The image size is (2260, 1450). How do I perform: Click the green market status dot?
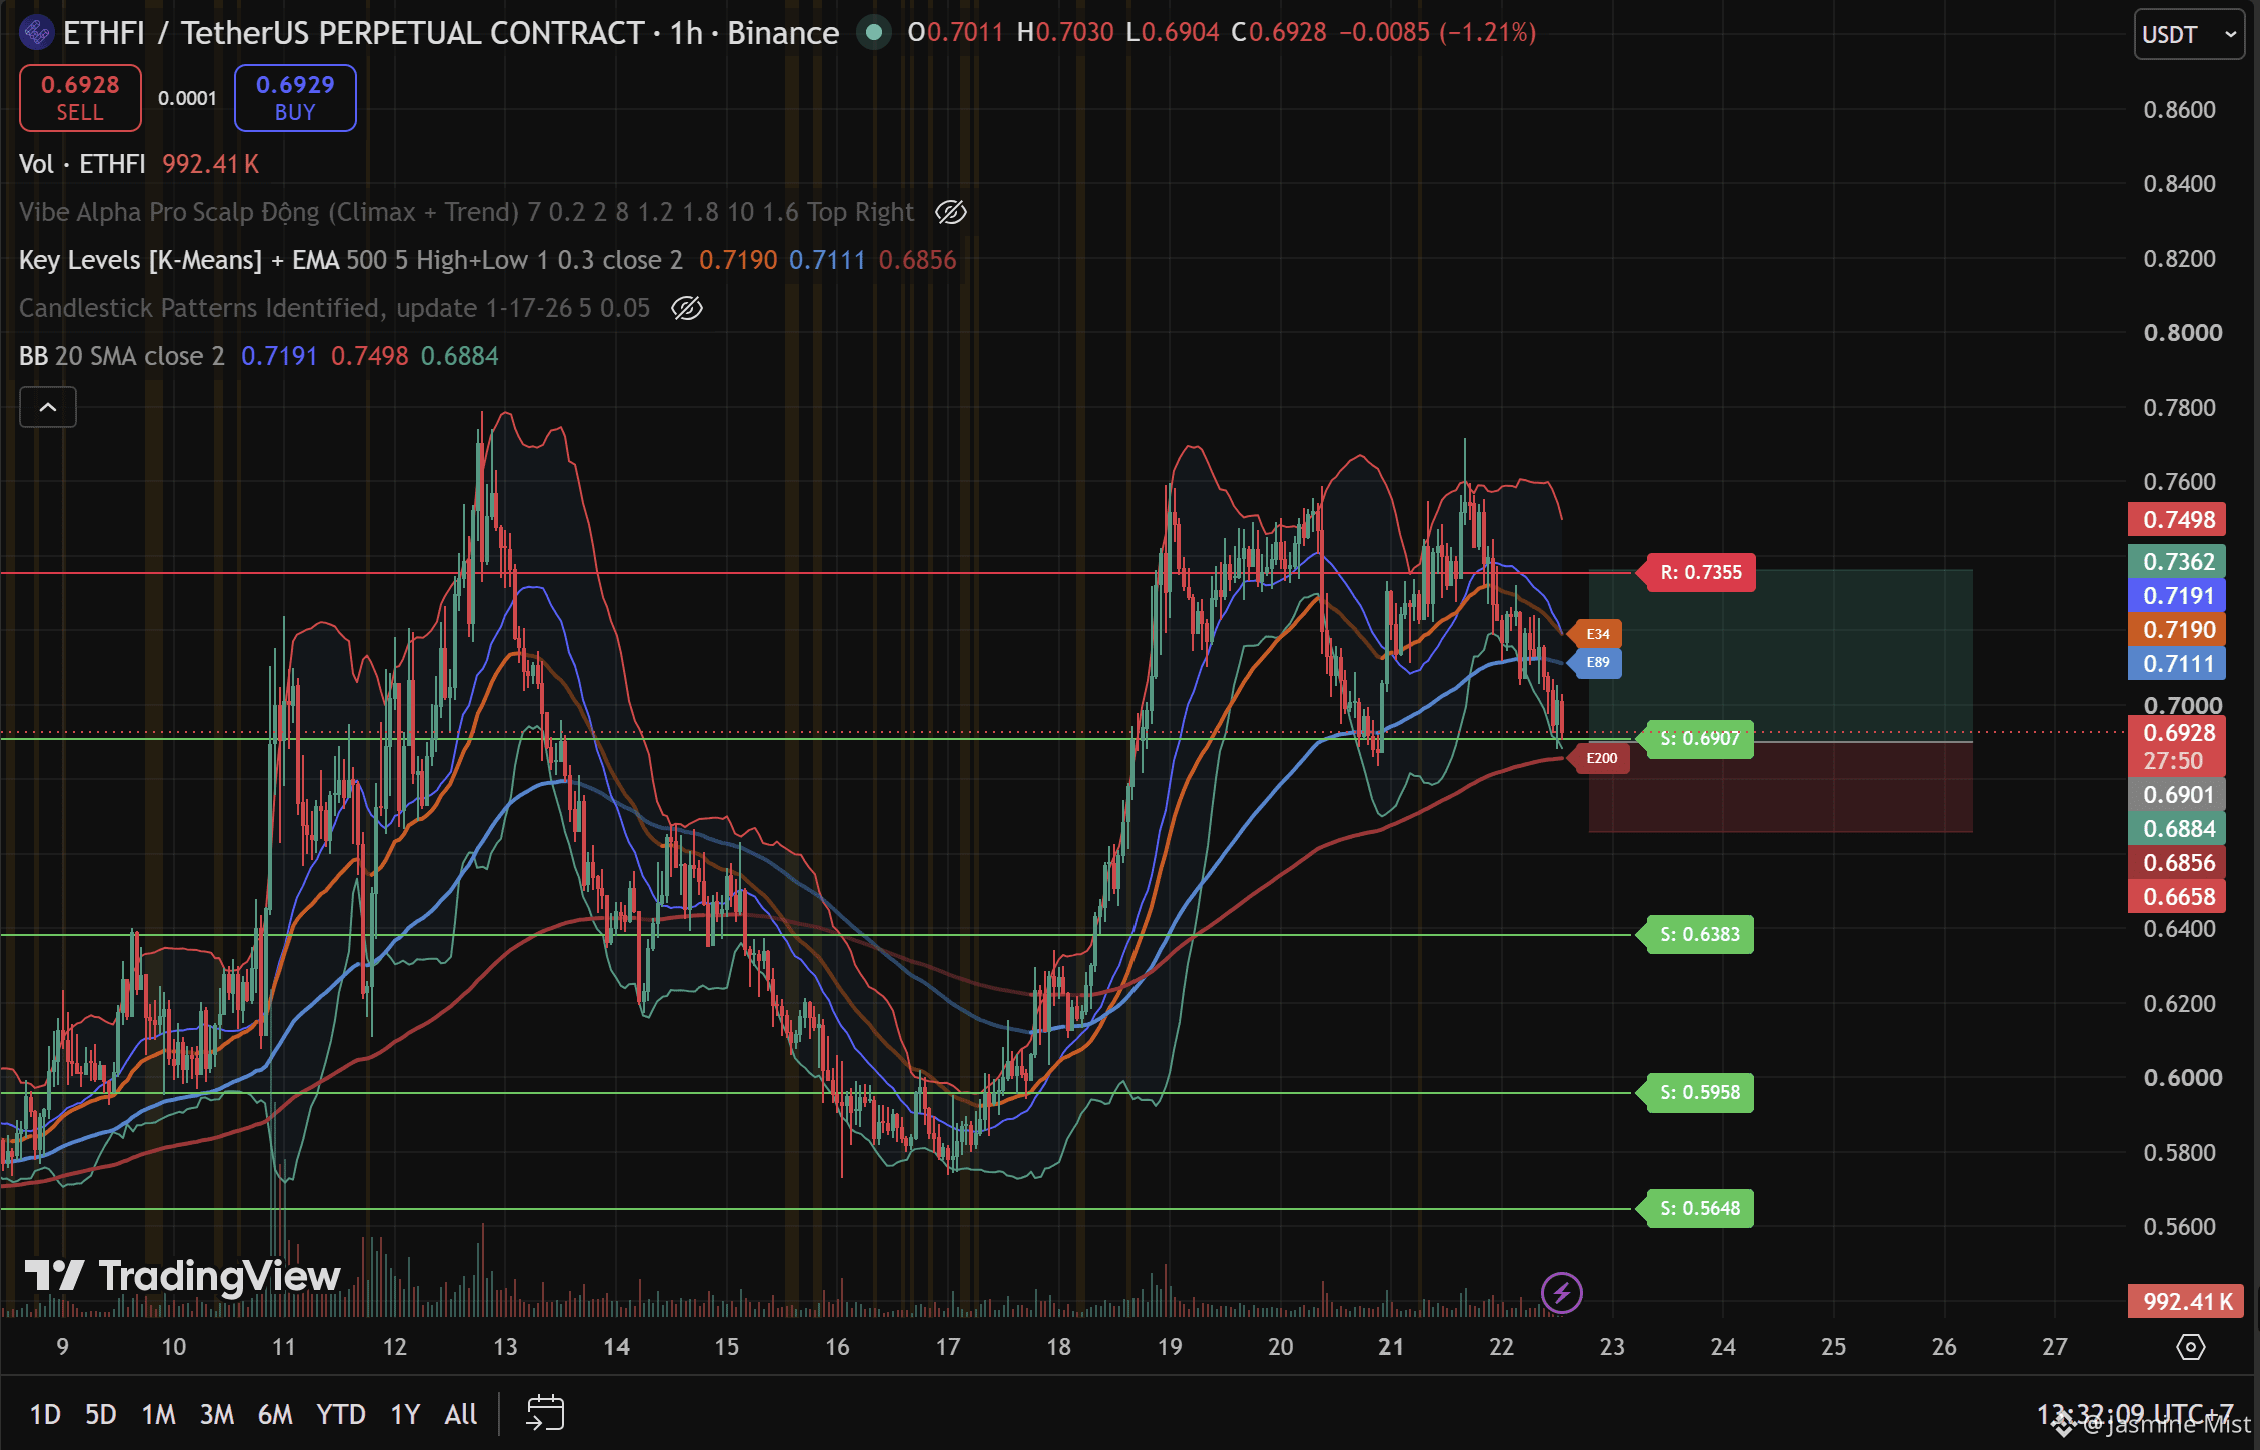click(873, 33)
